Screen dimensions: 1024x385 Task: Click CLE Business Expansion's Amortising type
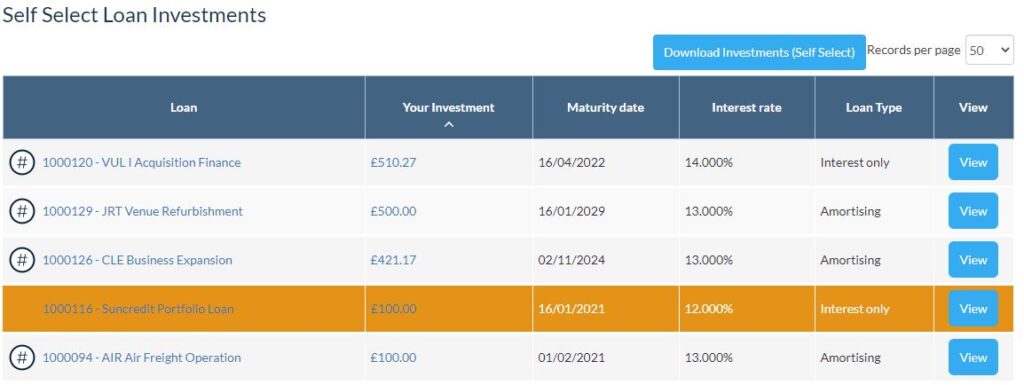pos(850,260)
